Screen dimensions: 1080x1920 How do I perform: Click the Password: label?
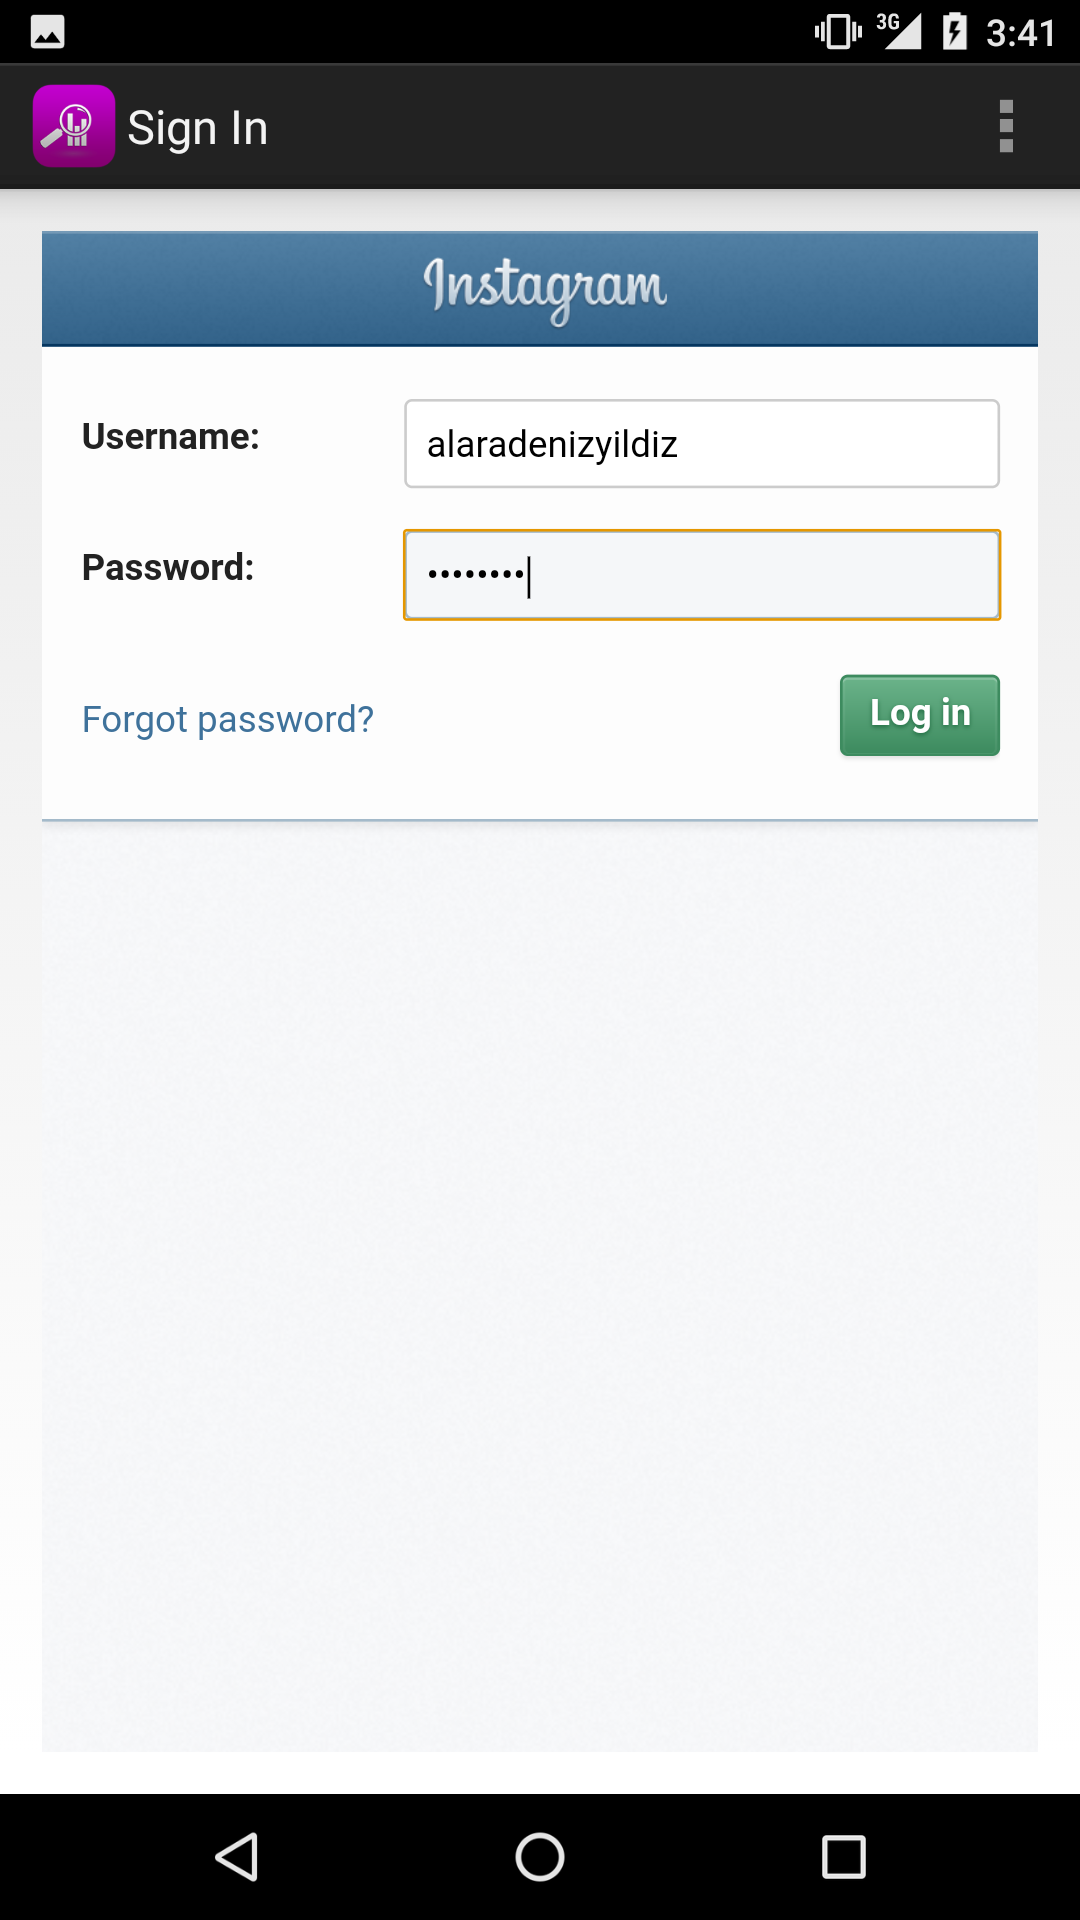168,568
